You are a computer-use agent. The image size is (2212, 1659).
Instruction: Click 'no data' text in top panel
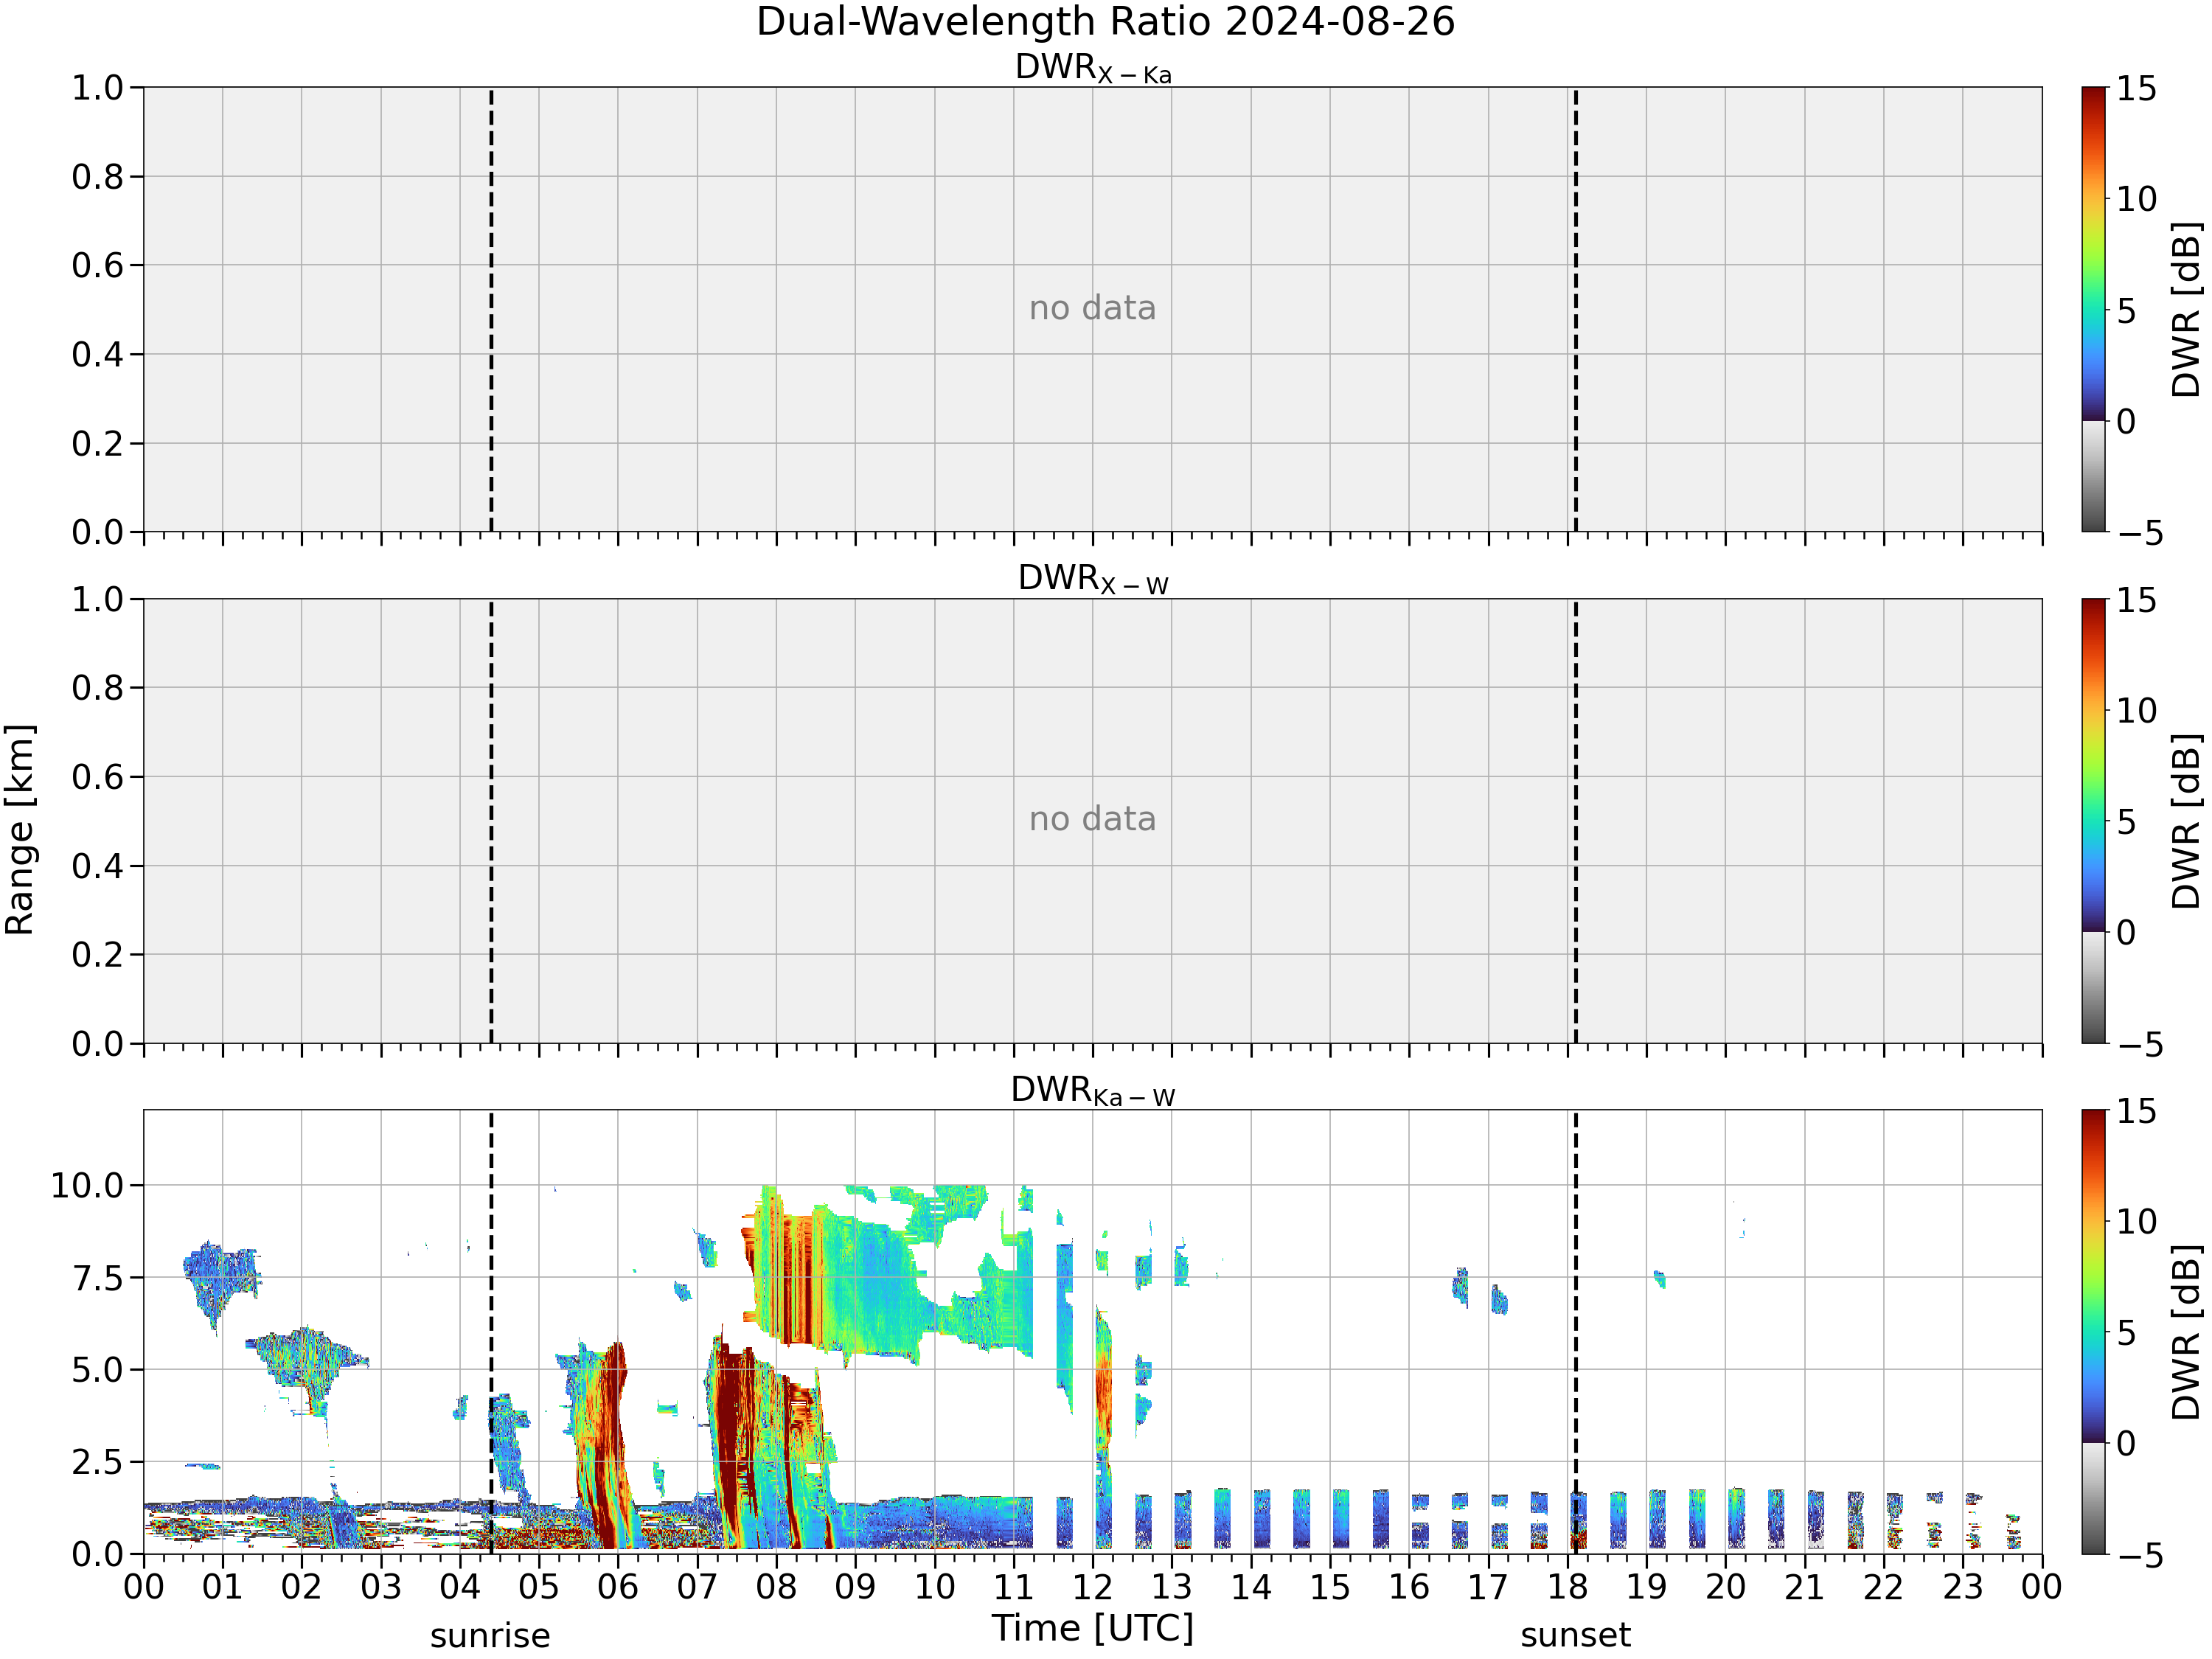(1092, 308)
